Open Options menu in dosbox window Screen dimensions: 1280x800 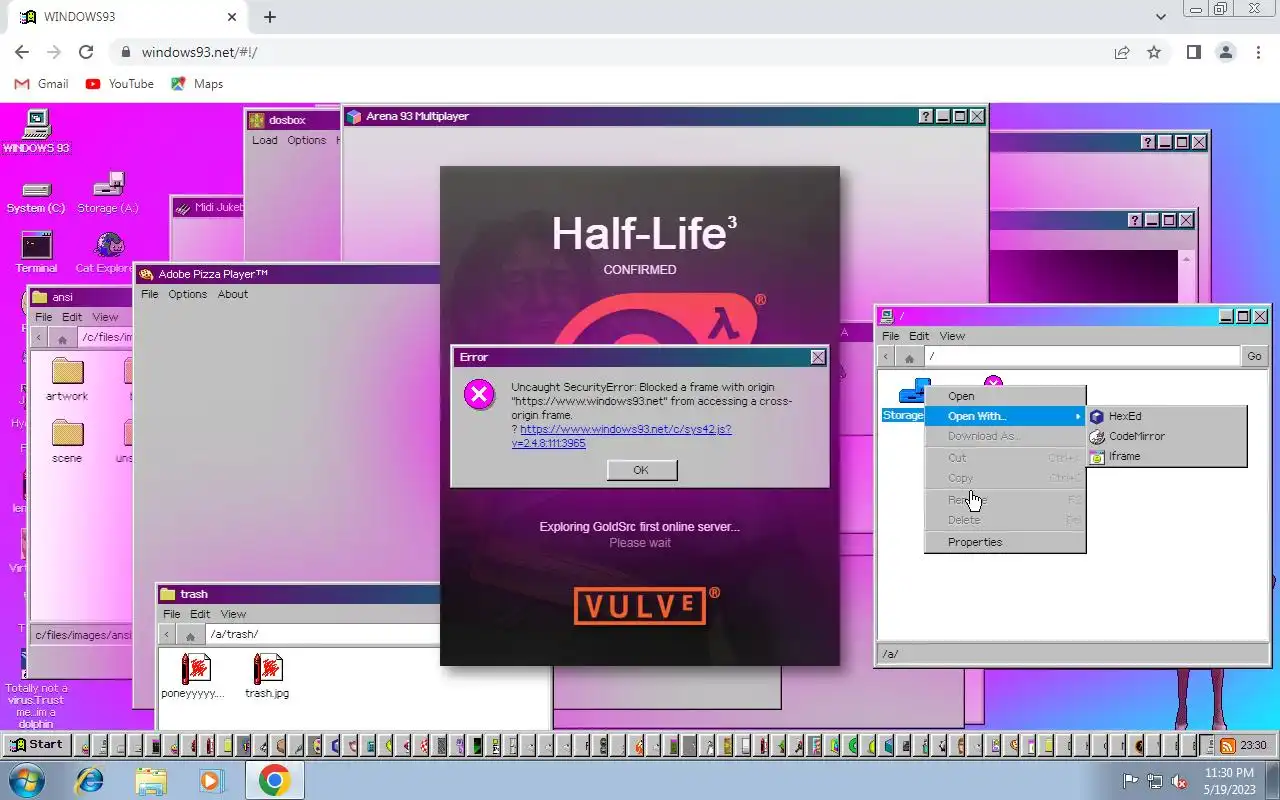click(x=307, y=140)
